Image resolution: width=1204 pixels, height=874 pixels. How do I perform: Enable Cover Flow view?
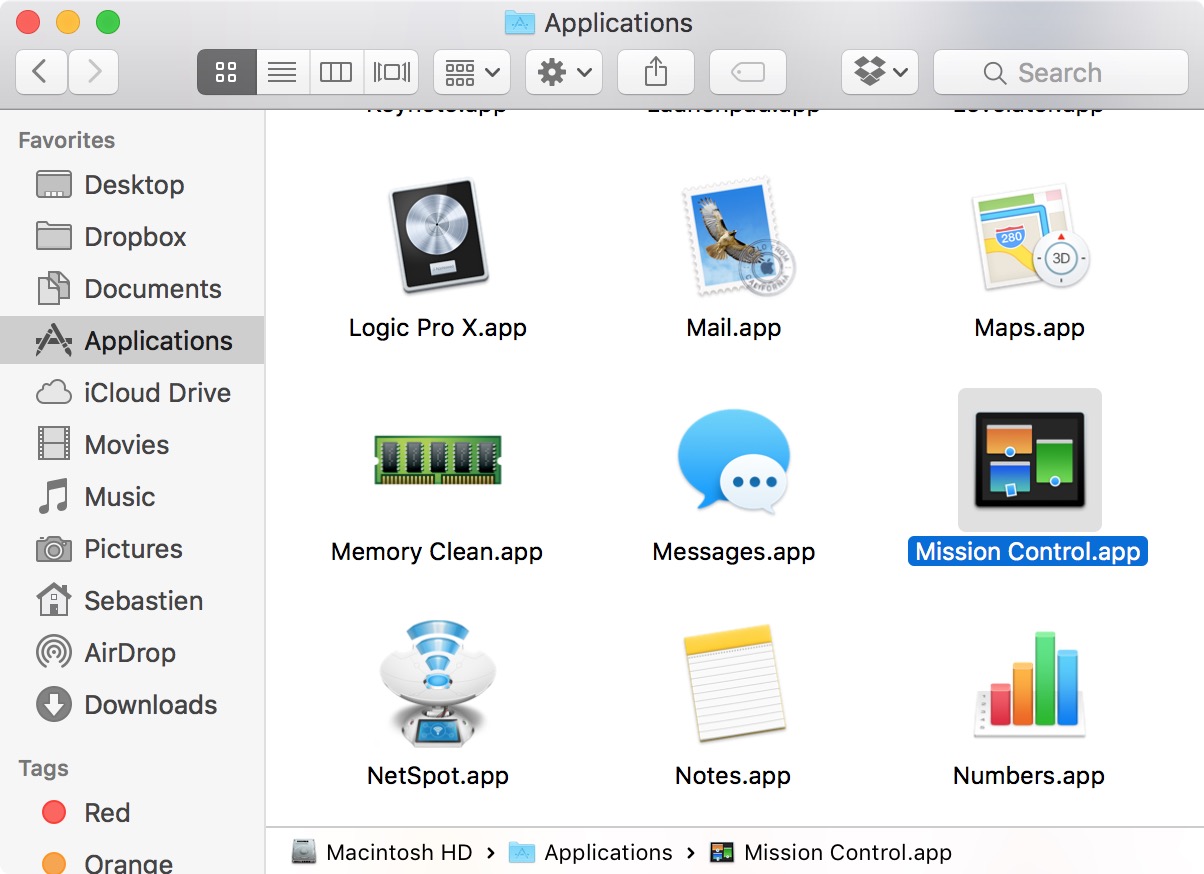click(391, 71)
